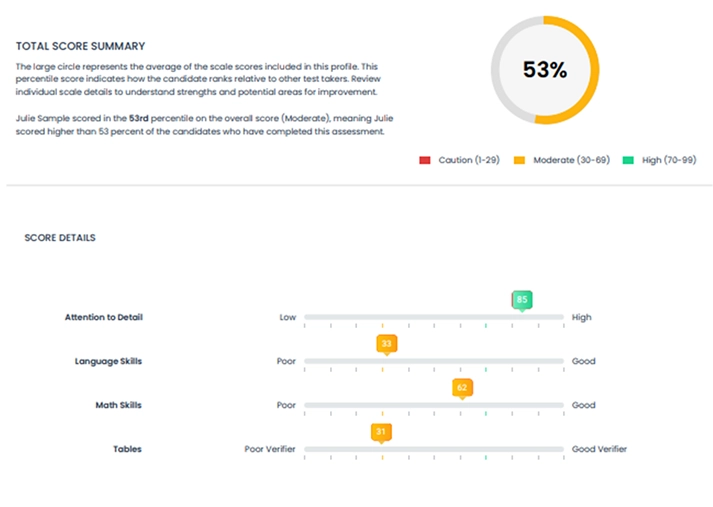
Task: Click the Poor Verifier end label
Action: (x=270, y=449)
